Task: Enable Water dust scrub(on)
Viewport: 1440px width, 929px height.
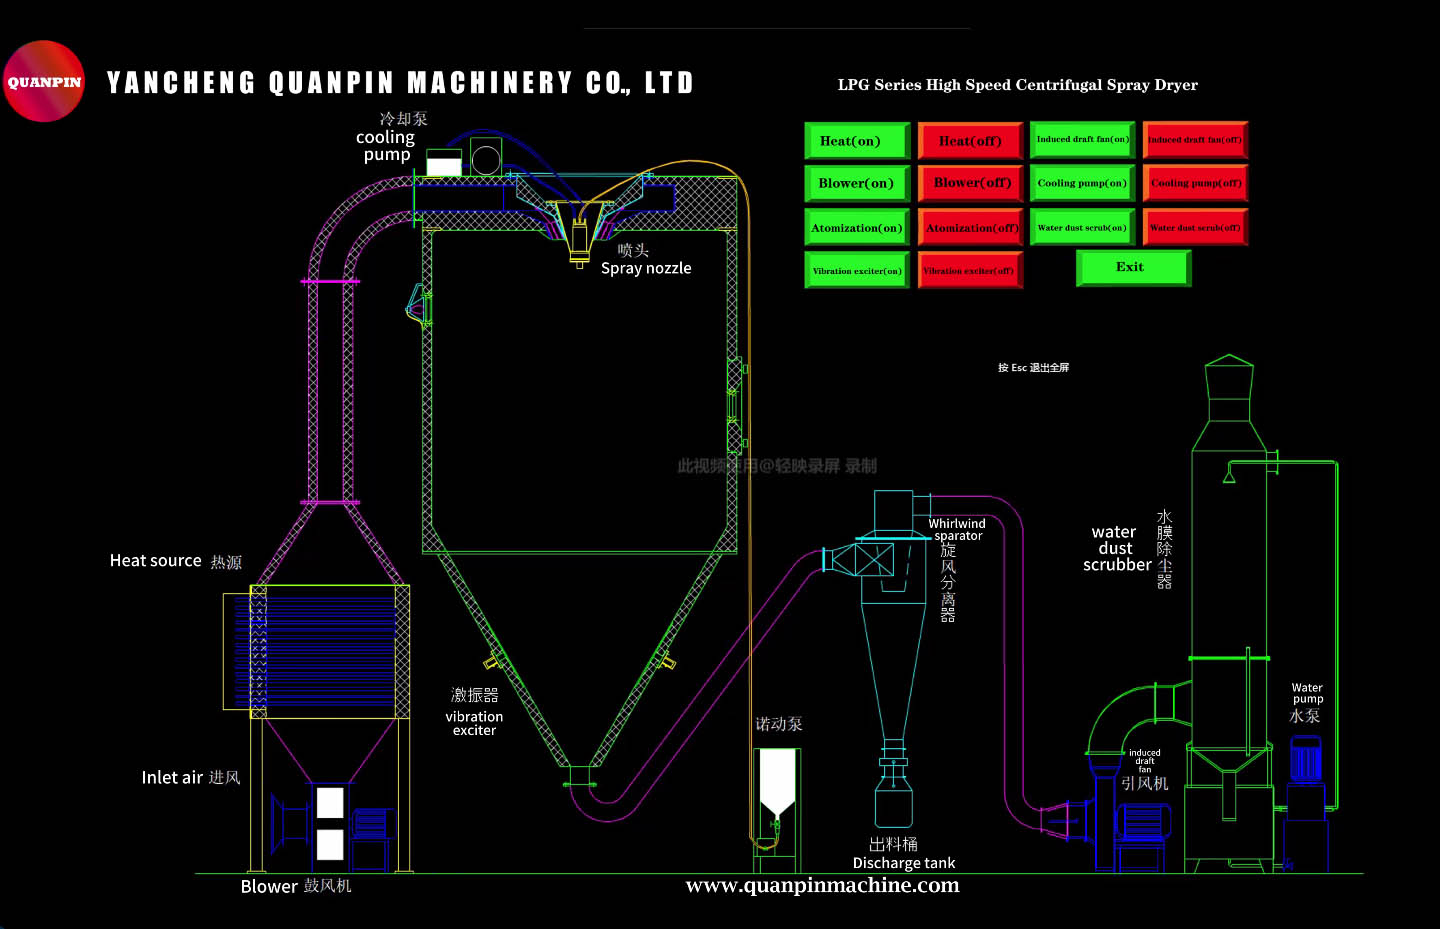Action: pos(1083,227)
